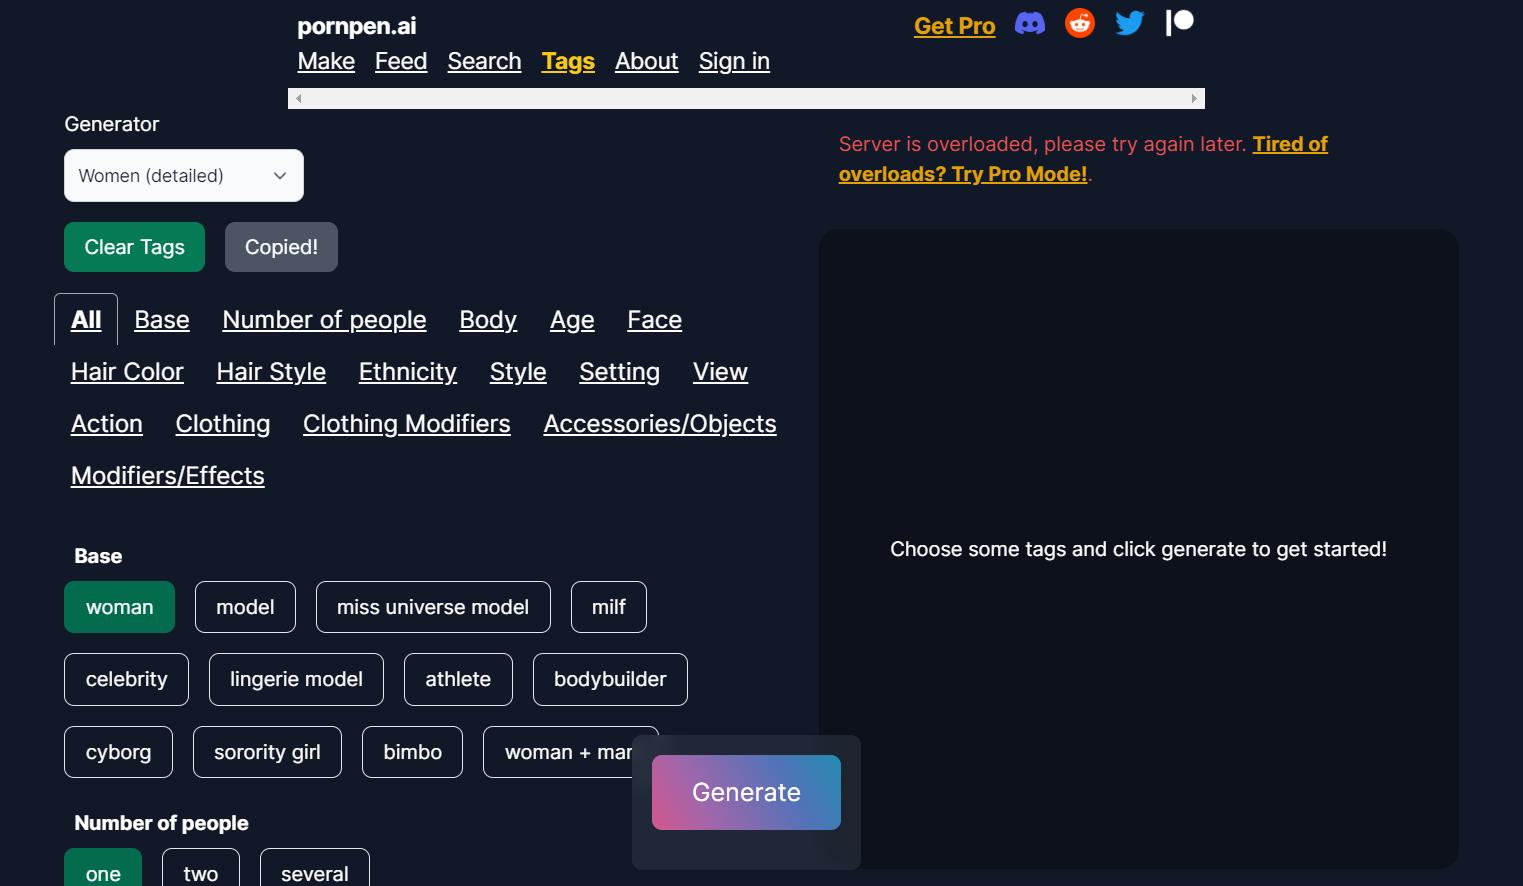
Task: Switch to the Accessories/Objects tab
Action: [660, 424]
